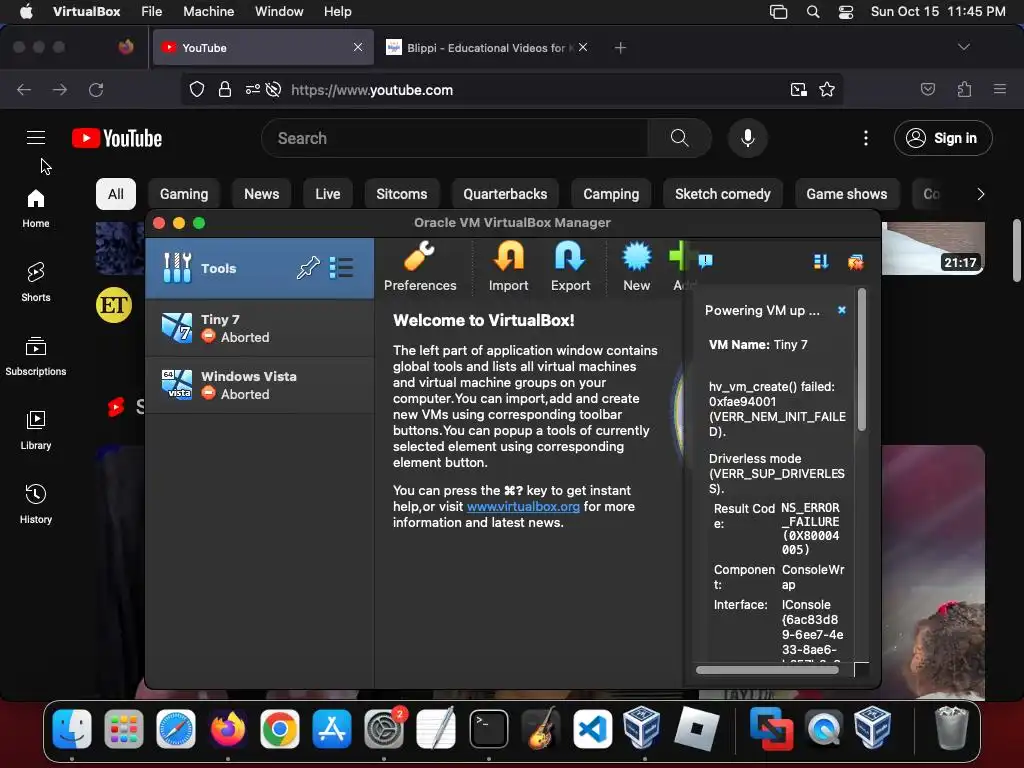Image resolution: width=1024 pixels, height=768 pixels.
Task: Open the YouTube hamburger guide menu
Action: pos(36,138)
